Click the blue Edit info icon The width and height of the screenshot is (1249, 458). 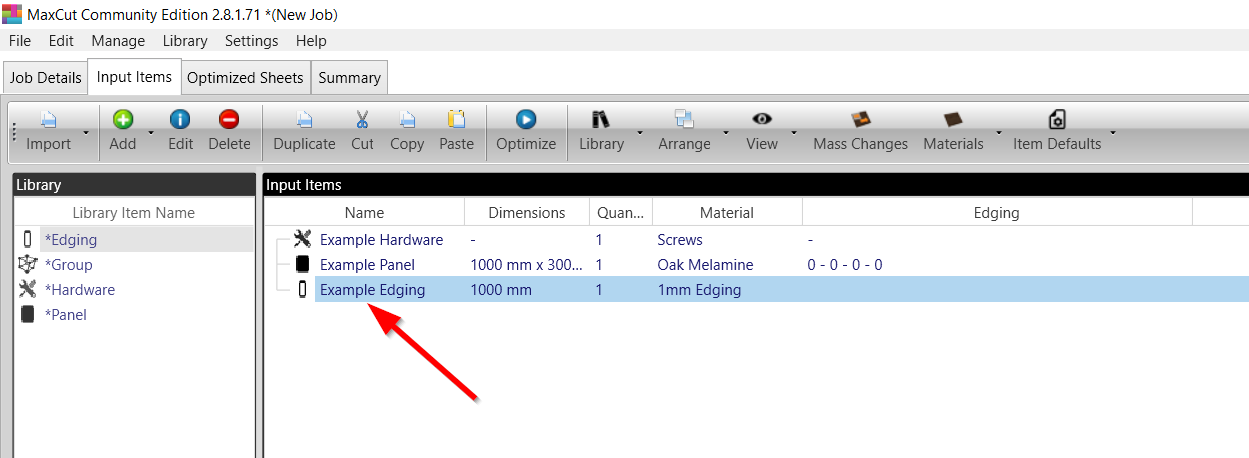(x=180, y=120)
